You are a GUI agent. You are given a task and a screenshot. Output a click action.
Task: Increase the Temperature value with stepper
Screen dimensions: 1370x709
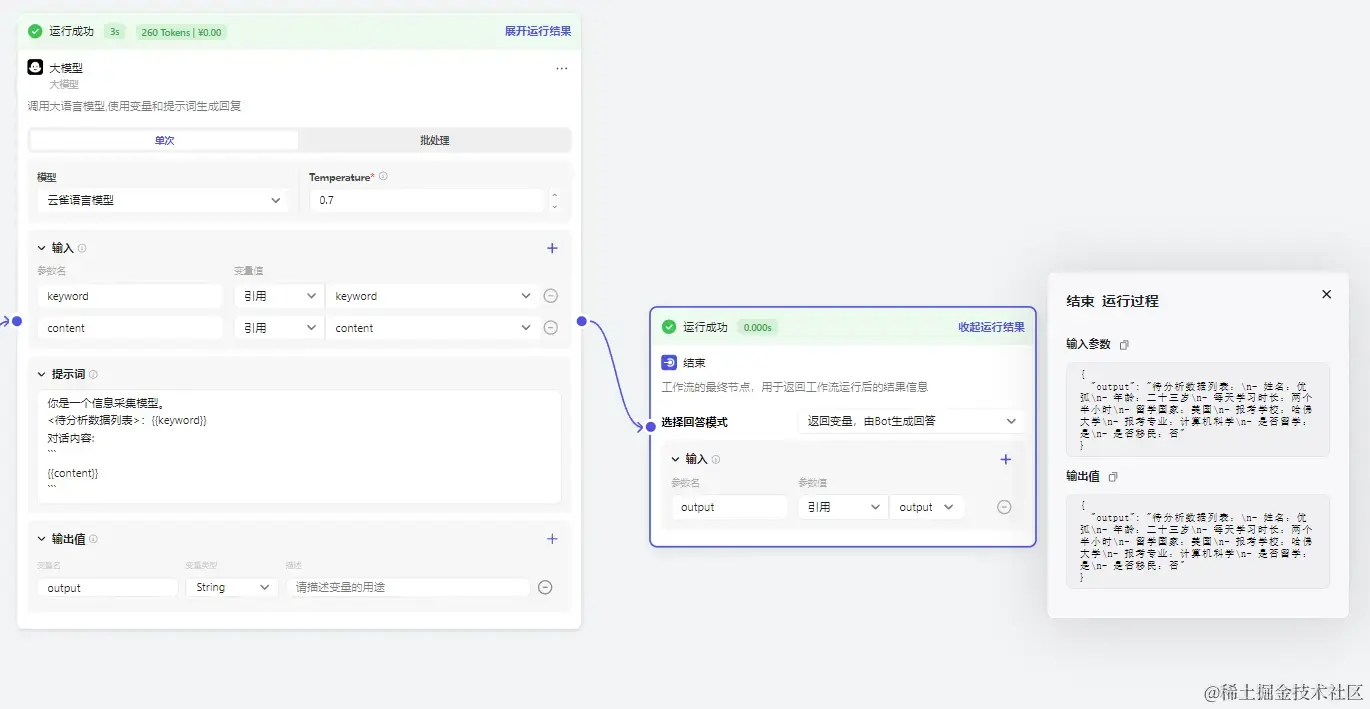(x=554, y=195)
